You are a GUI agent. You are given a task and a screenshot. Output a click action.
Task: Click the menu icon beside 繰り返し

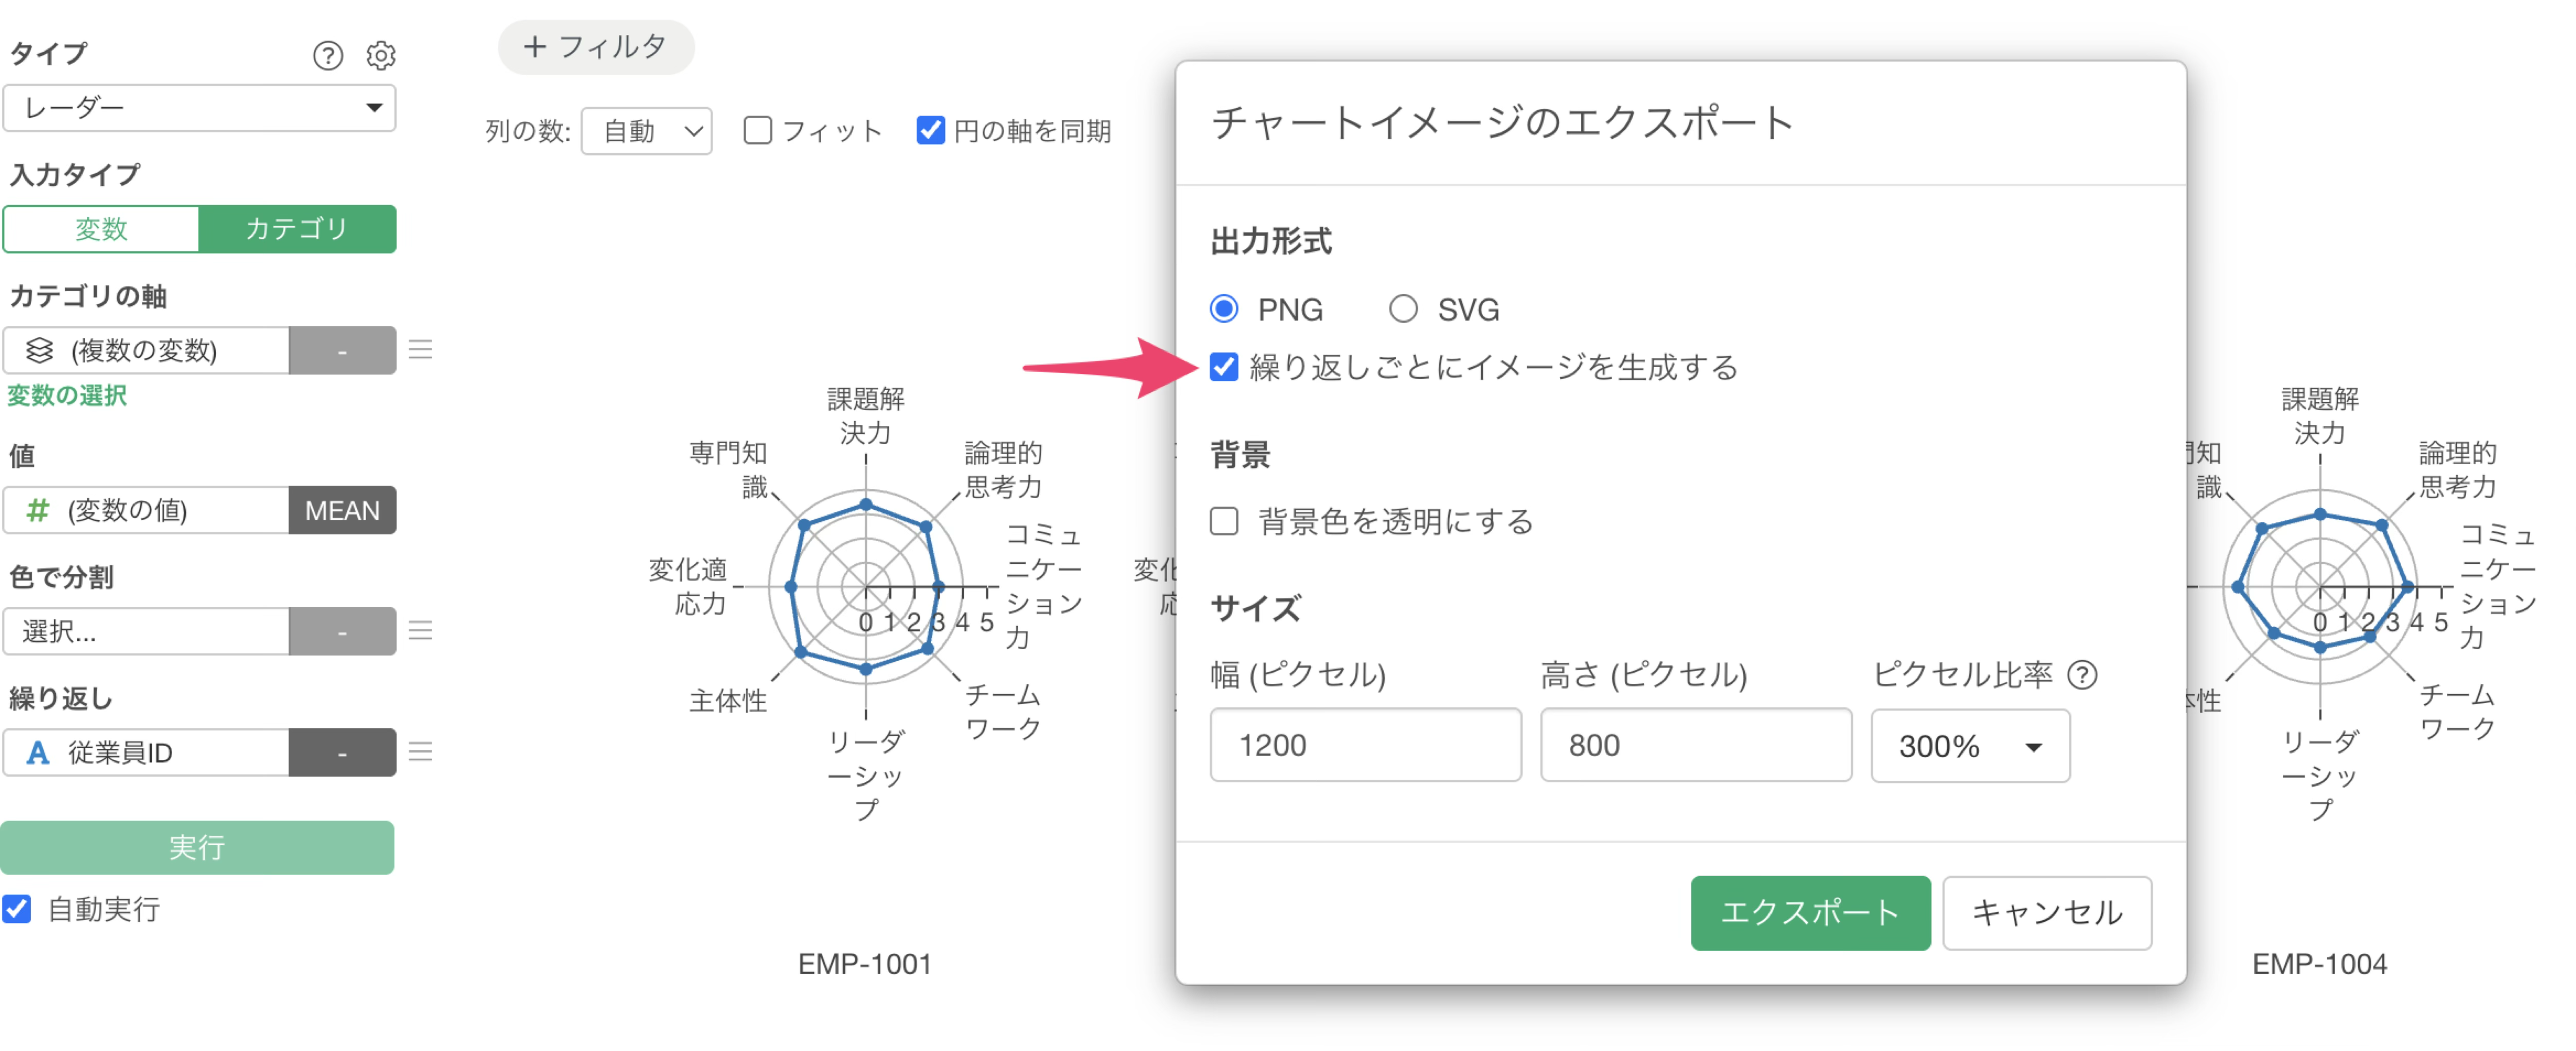point(420,751)
